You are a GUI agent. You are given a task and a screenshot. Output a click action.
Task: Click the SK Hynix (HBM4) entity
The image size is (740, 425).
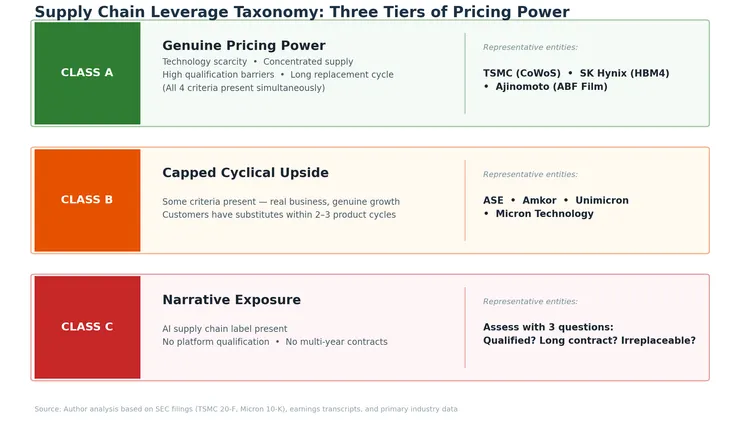[x=624, y=73]
